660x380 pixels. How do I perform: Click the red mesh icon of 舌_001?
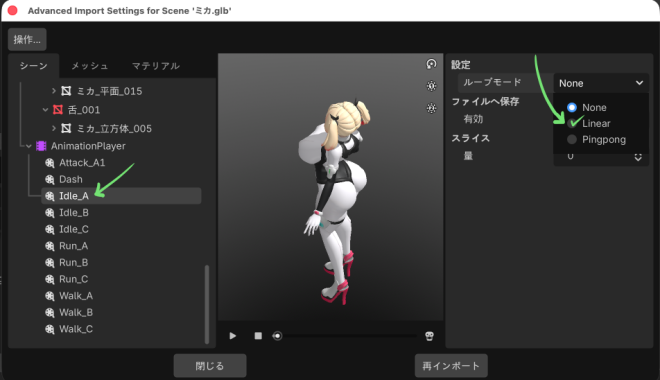click(58, 110)
